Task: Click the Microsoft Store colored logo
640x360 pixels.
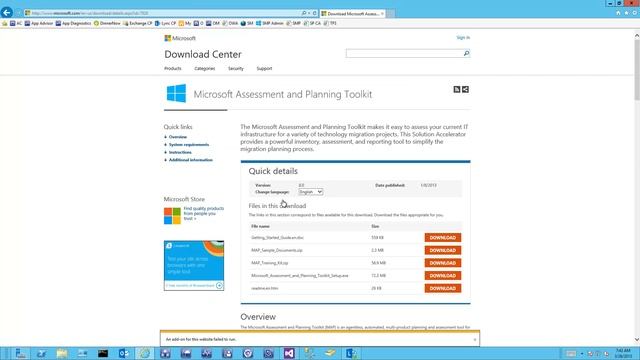Action: click(x=172, y=216)
